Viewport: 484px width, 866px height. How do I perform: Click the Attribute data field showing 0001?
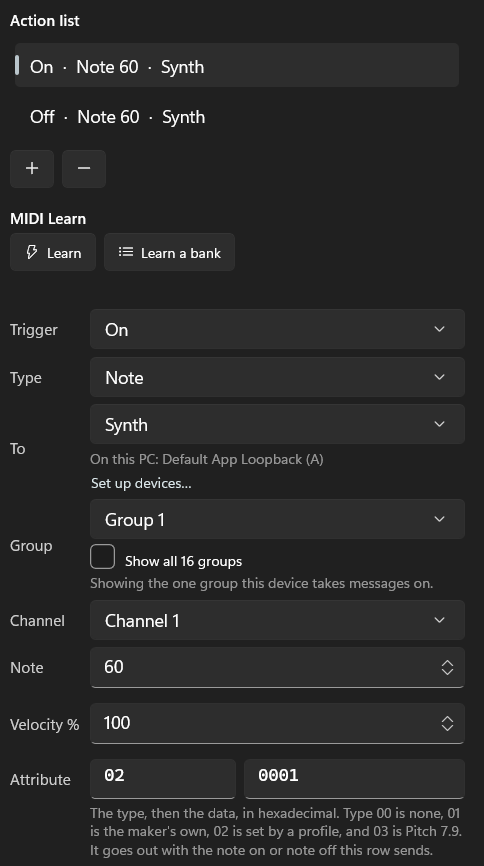click(x=354, y=778)
